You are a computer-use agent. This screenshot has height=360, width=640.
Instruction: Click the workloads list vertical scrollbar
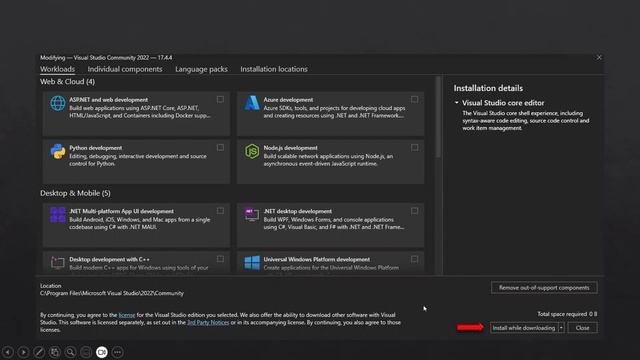(x=438, y=118)
